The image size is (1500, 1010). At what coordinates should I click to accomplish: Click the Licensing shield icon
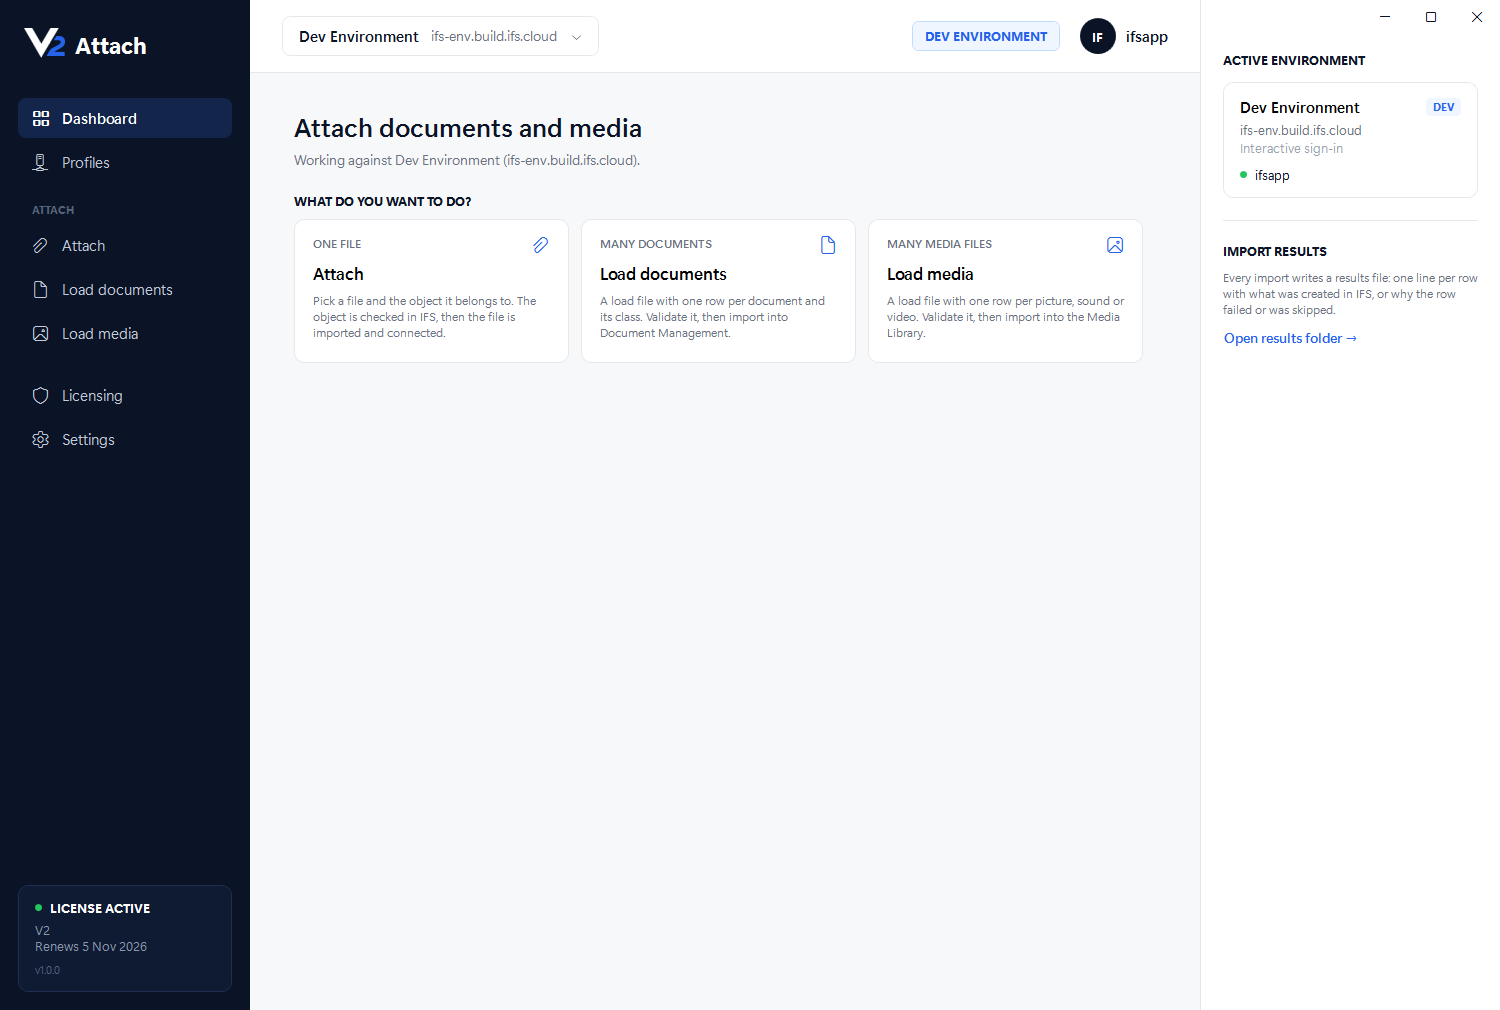point(41,396)
